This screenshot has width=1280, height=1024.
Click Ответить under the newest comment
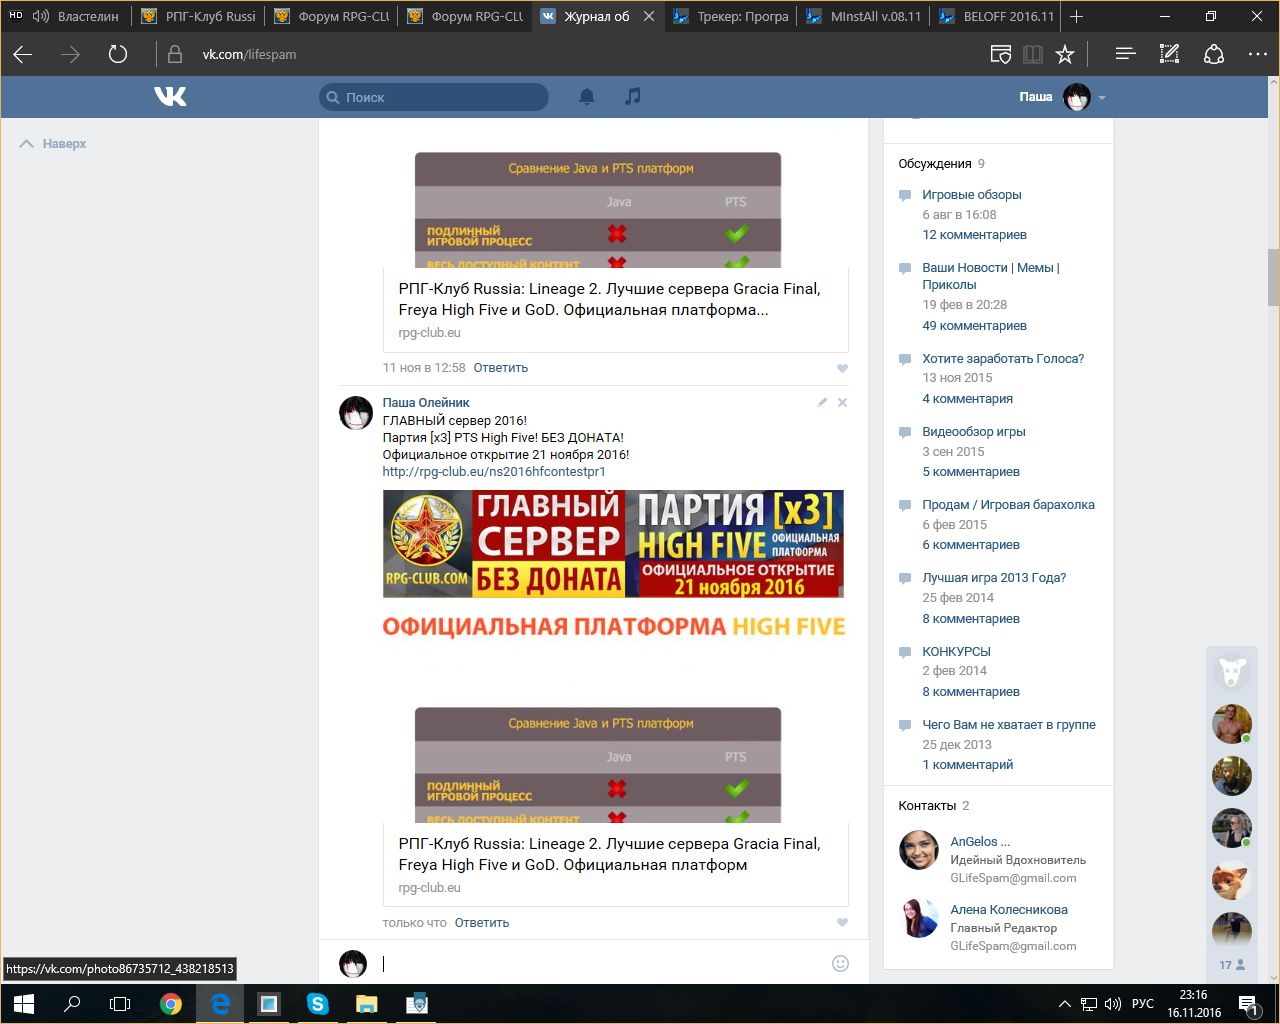(481, 923)
